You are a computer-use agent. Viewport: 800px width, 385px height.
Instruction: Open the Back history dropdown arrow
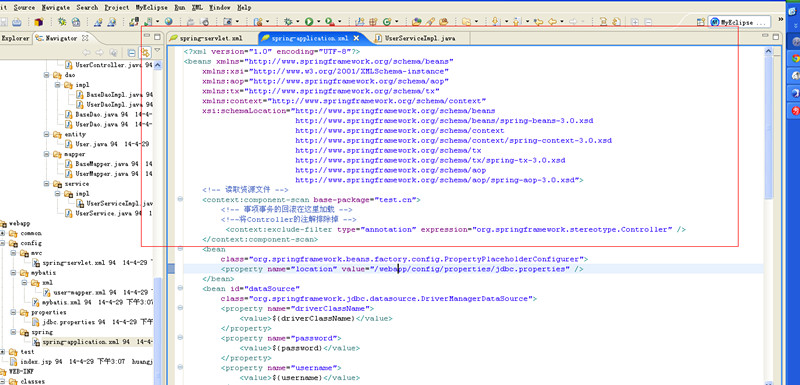[562, 21]
